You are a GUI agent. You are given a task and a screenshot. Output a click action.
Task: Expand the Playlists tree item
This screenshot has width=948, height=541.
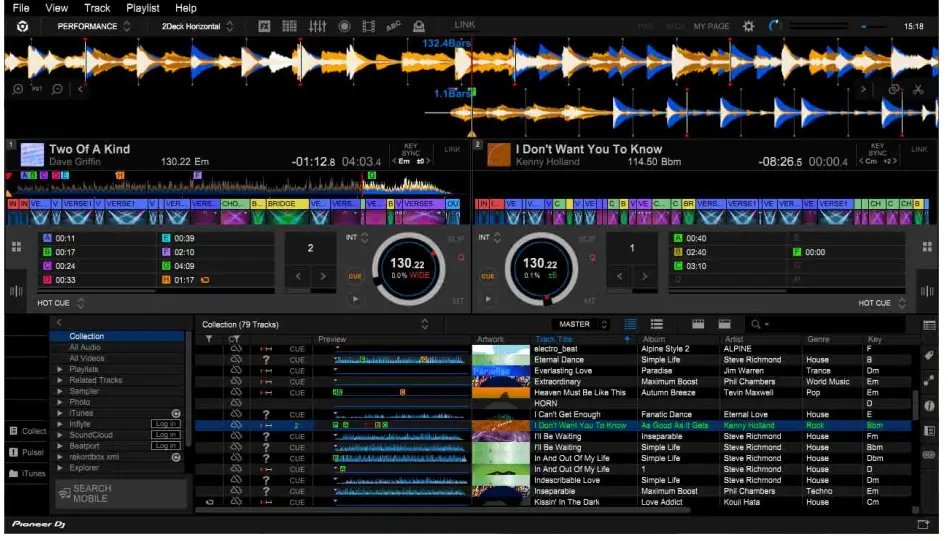(61, 369)
